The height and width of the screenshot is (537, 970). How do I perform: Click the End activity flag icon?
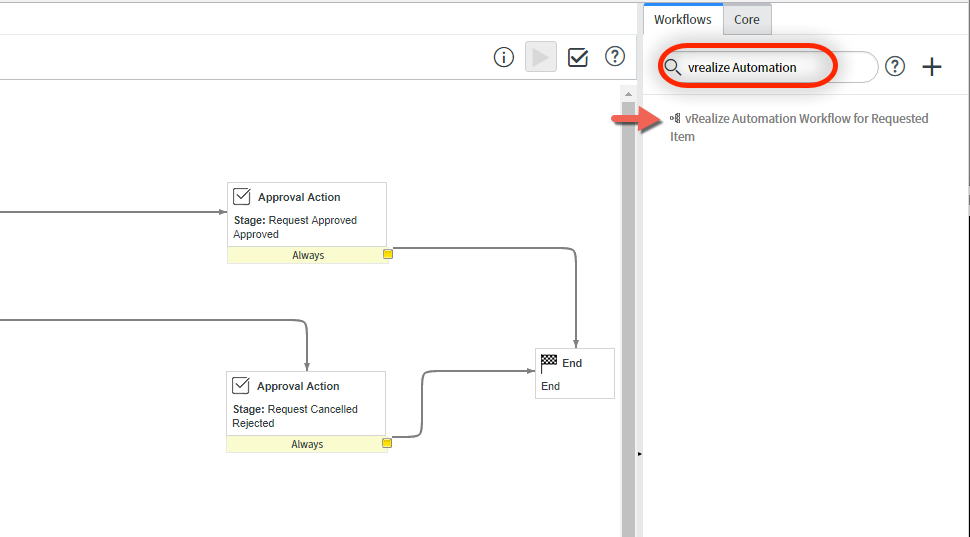pyautogui.click(x=549, y=362)
